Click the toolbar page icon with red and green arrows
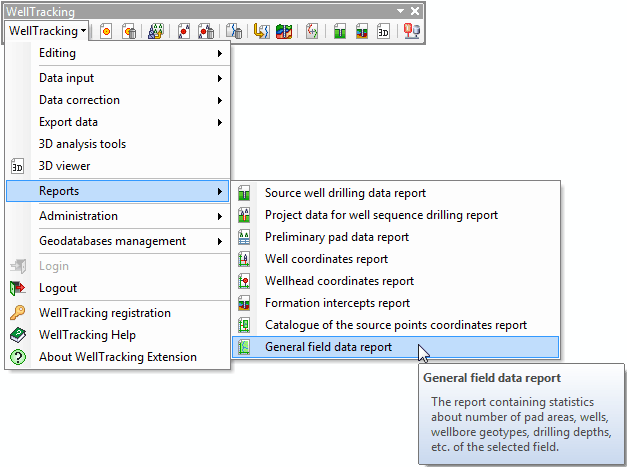This screenshot has height=467, width=627. coord(312,31)
